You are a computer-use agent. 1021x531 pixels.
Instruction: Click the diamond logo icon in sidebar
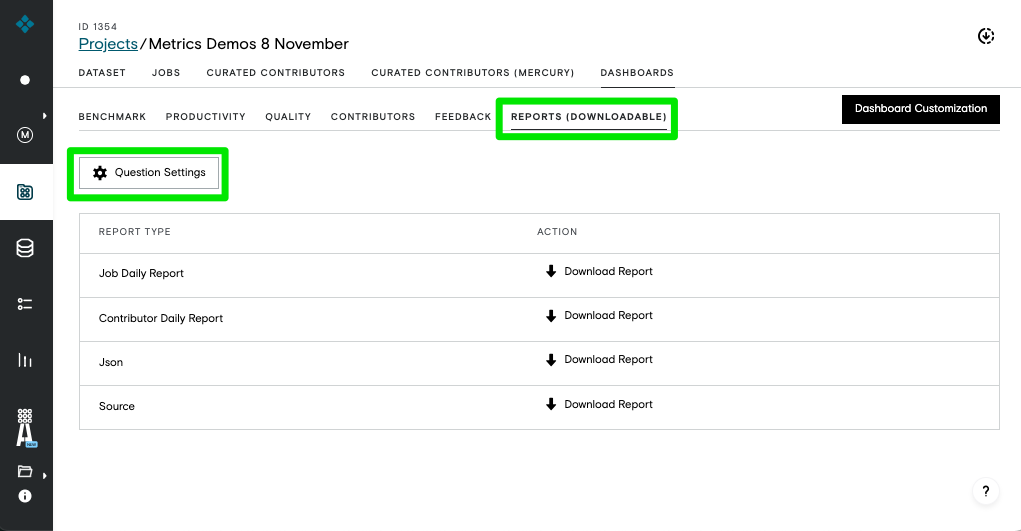25,24
